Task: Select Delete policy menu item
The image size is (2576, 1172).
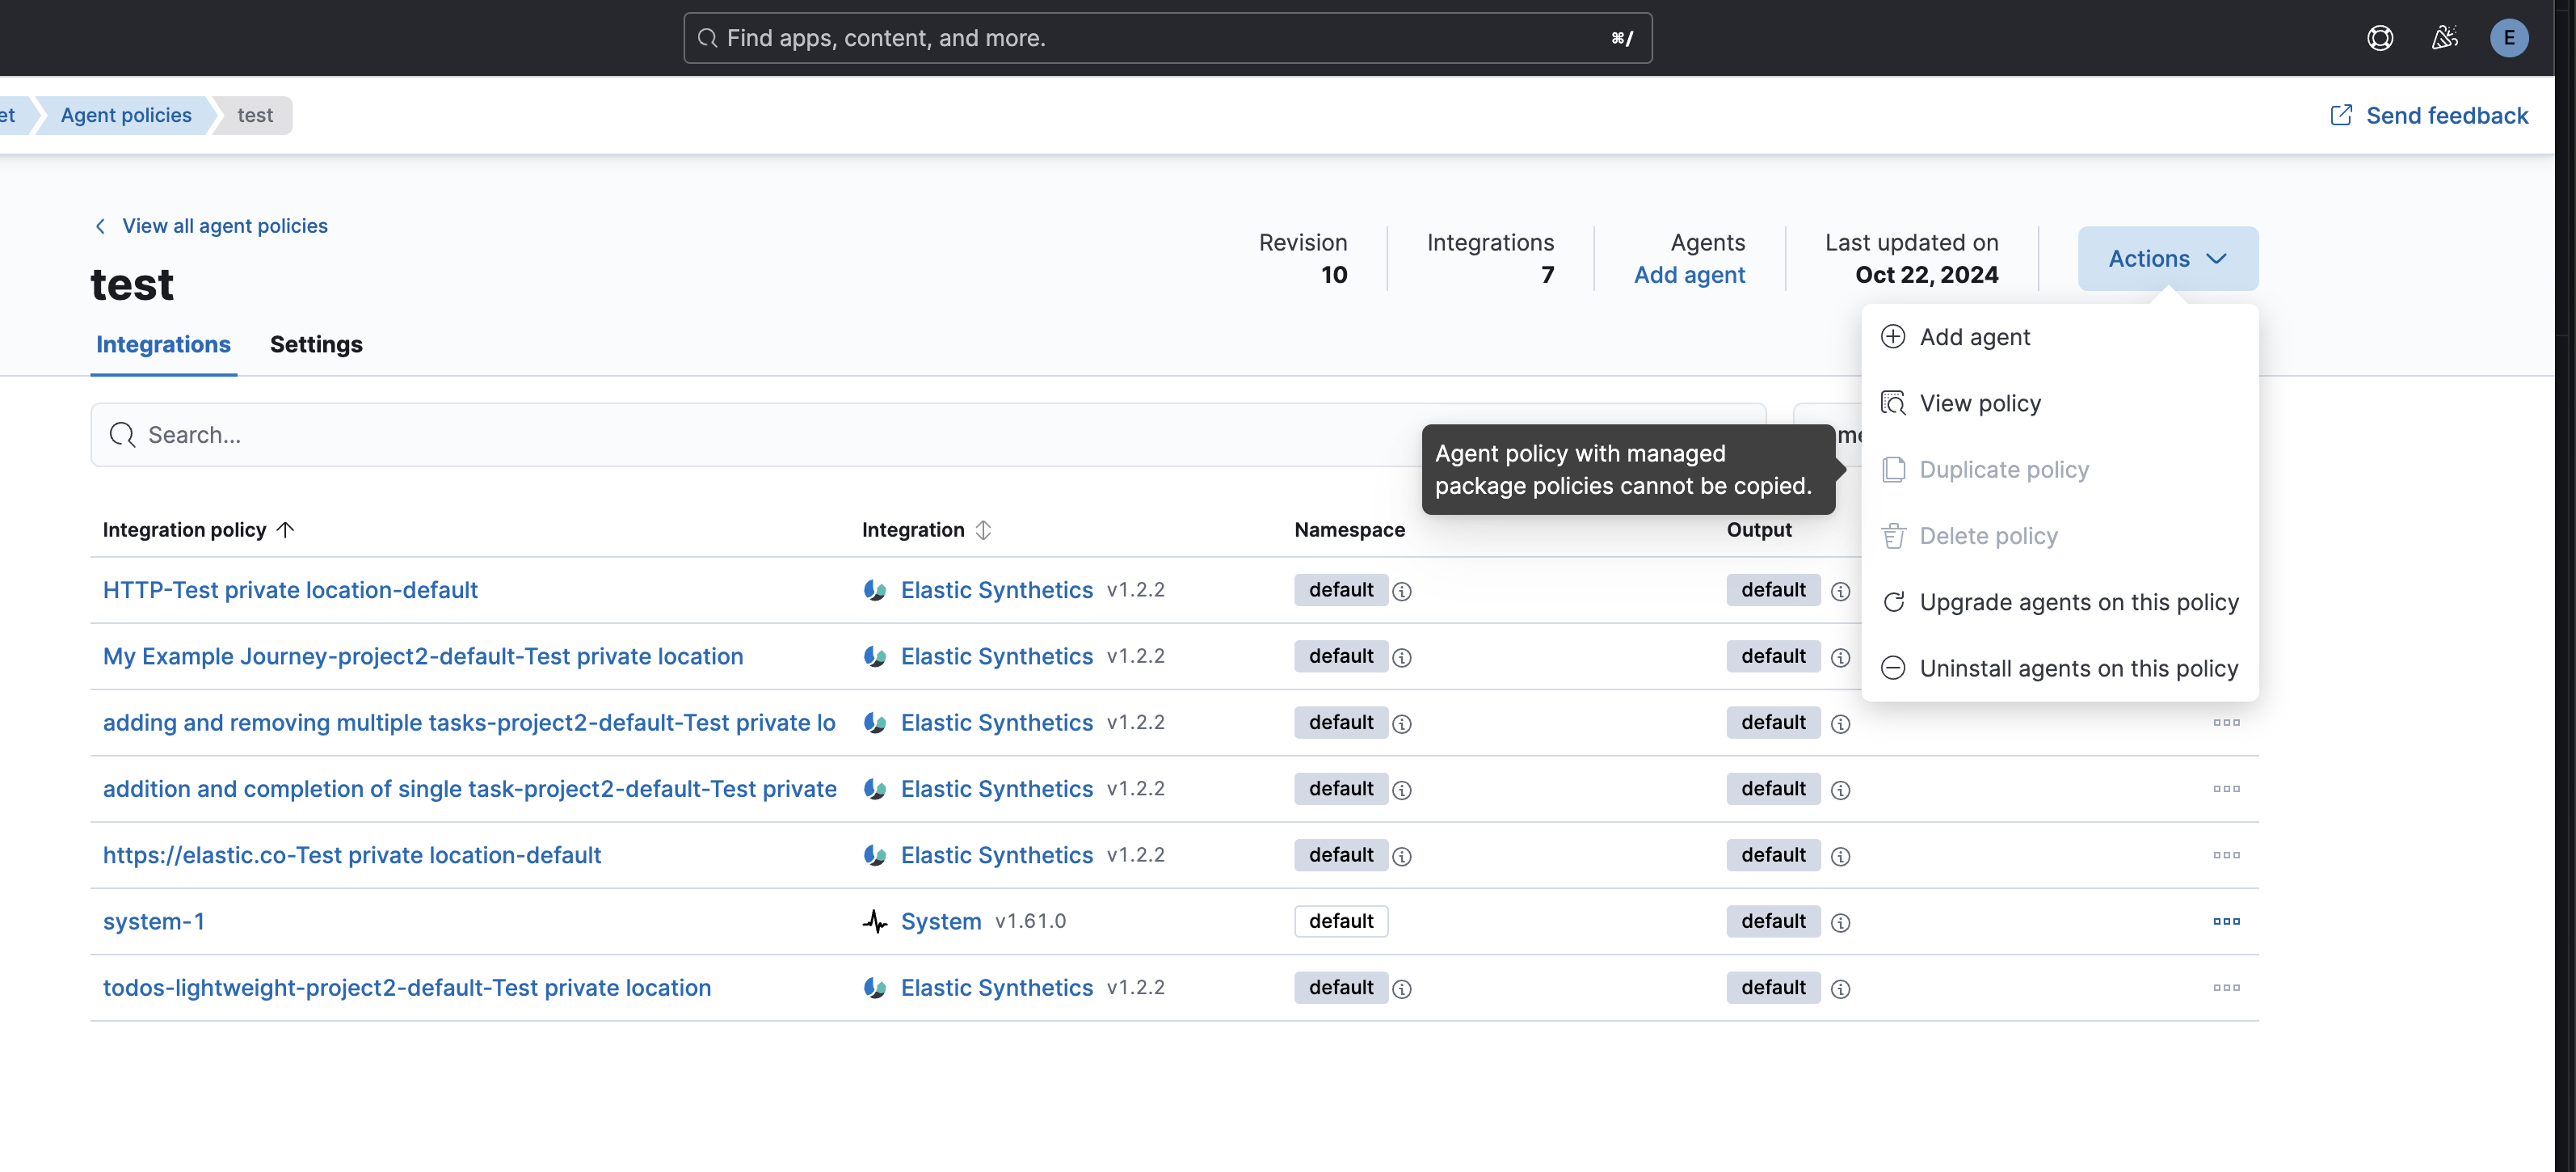Action: (2060, 536)
